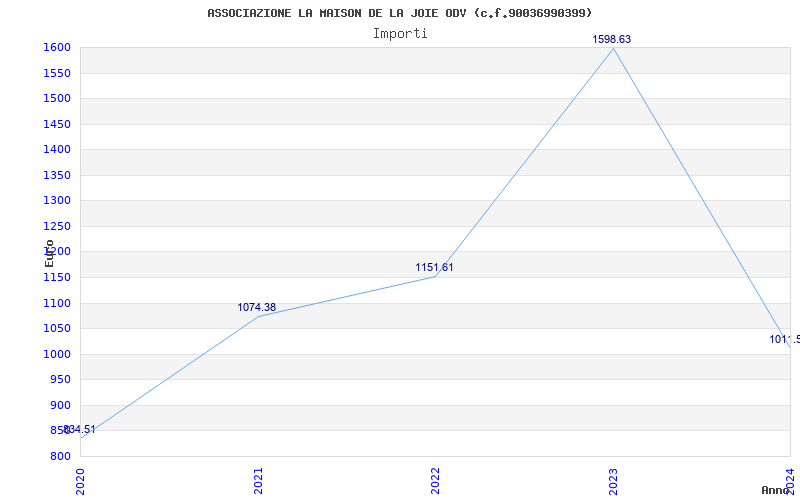This screenshot has width=800, height=500.
Task: Click the 1074.38 data label
Action: coord(257,307)
